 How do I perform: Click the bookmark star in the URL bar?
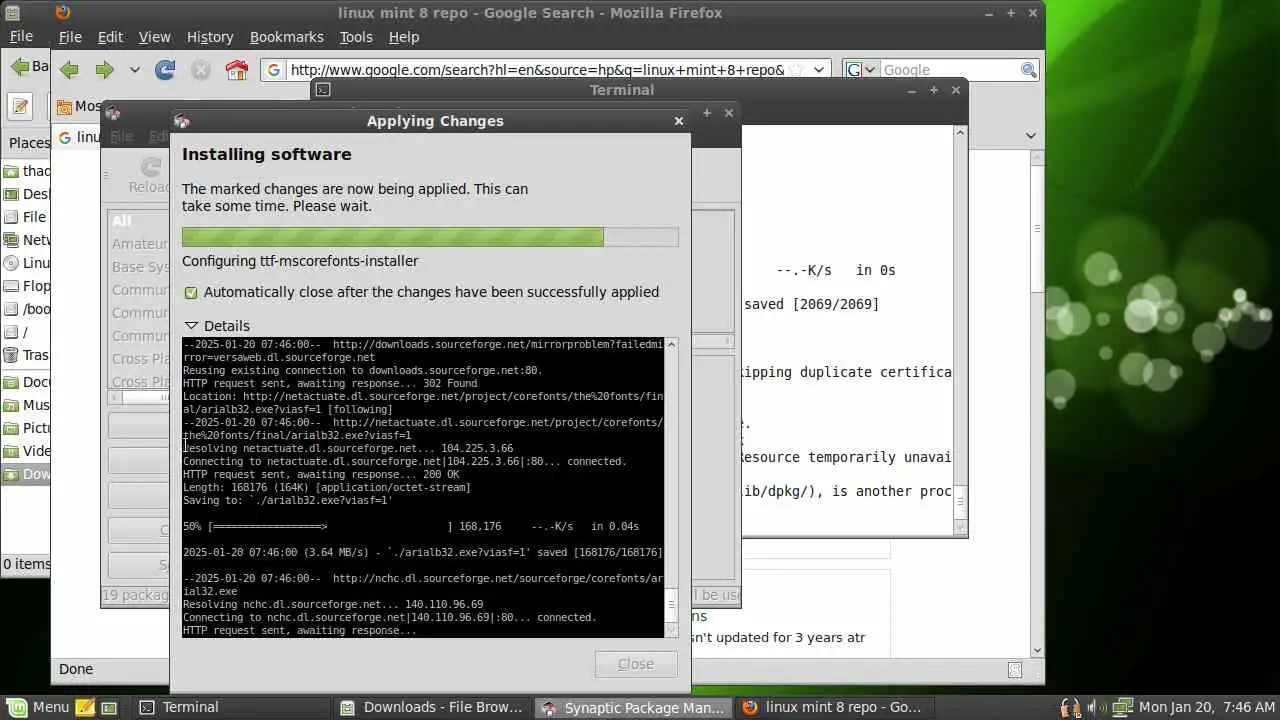pyautogui.click(x=797, y=70)
